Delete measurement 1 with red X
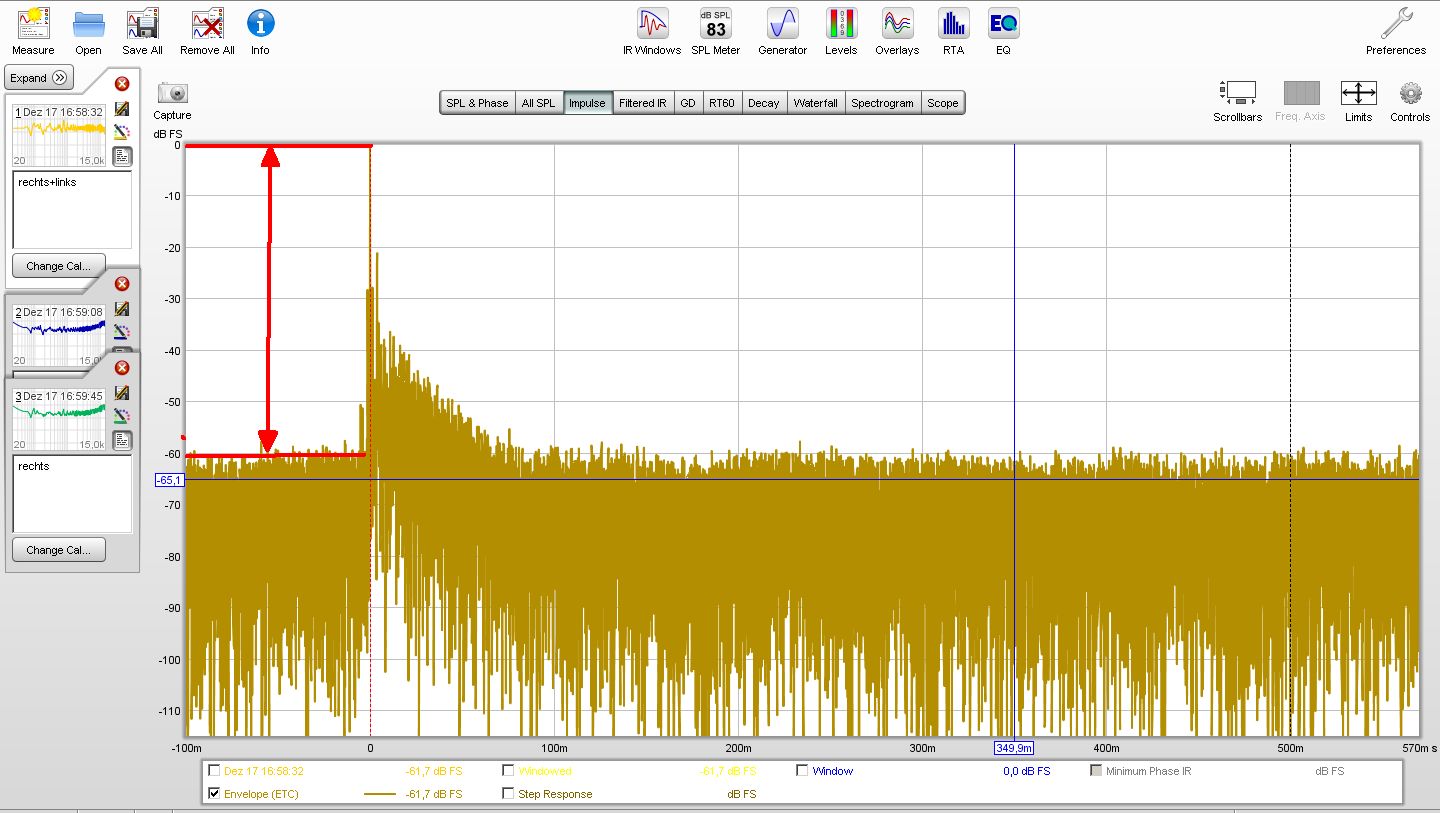Image resolution: width=1440 pixels, height=813 pixels. (x=122, y=84)
